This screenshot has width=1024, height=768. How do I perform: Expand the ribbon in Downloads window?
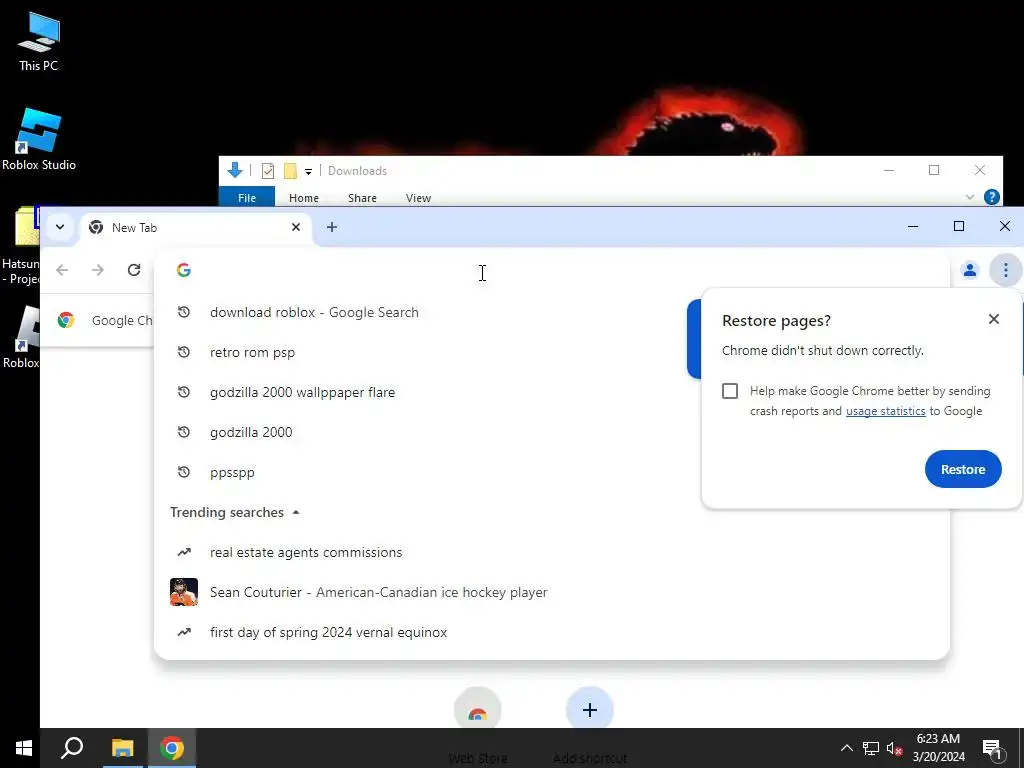coord(970,197)
